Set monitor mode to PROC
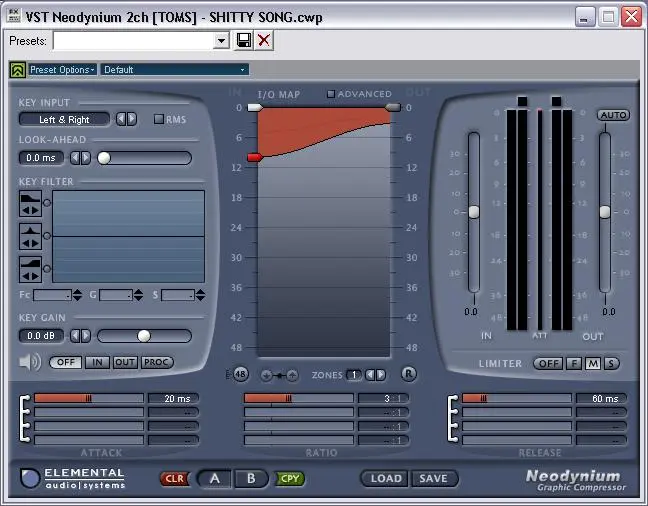648x506 pixels. pos(157,363)
